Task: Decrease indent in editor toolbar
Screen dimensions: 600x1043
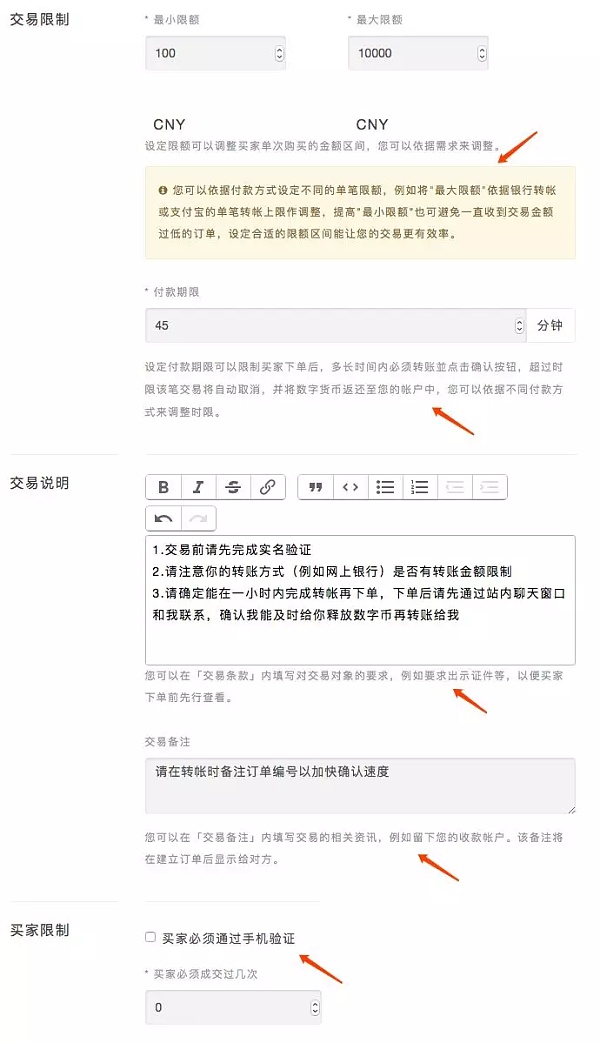Action: click(x=454, y=487)
